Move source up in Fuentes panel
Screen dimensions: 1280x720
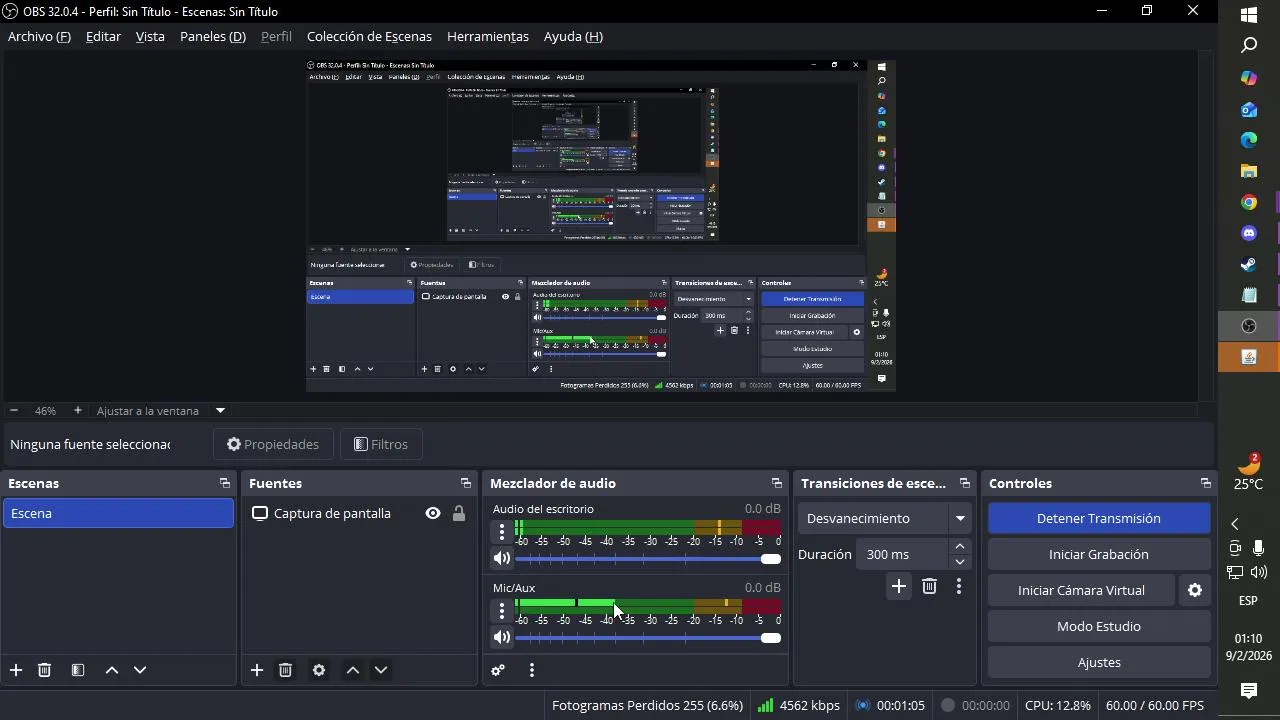pos(353,670)
